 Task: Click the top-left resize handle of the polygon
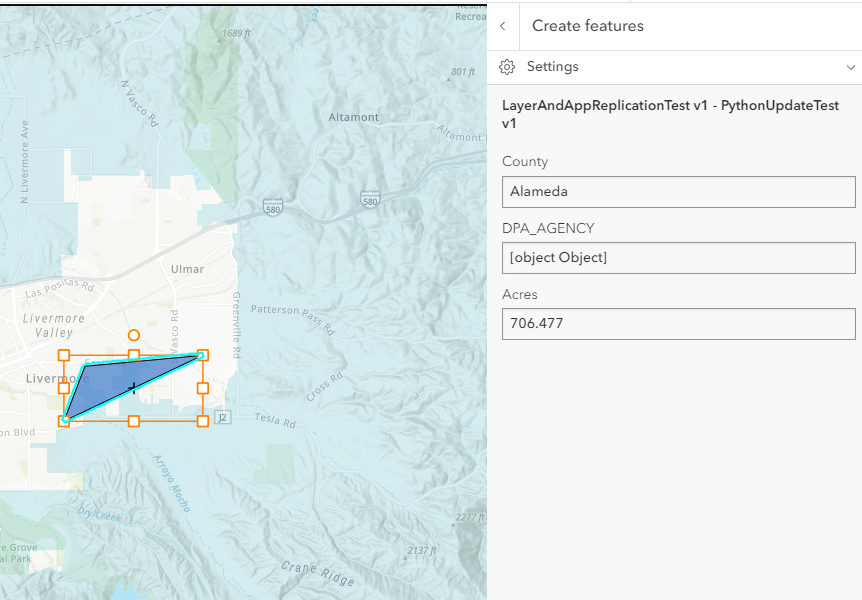coord(64,355)
